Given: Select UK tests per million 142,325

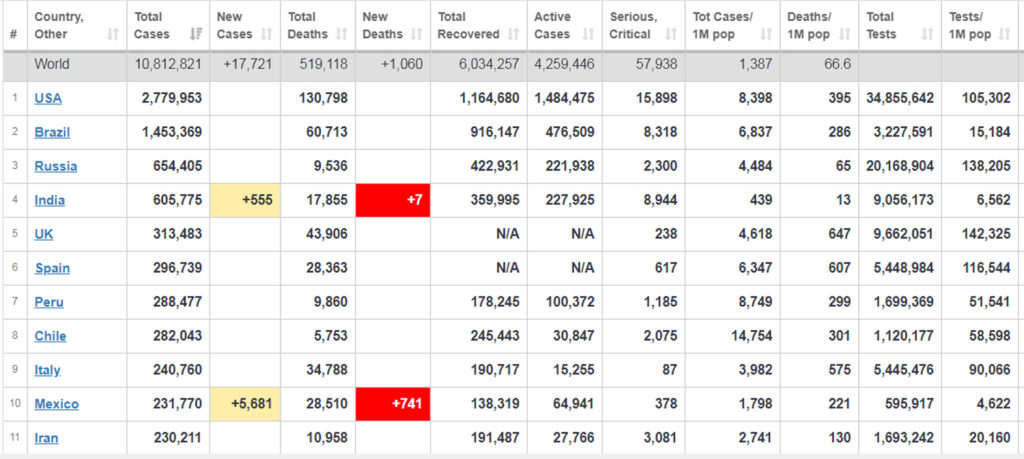Looking at the screenshot, I should (x=986, y=234).
